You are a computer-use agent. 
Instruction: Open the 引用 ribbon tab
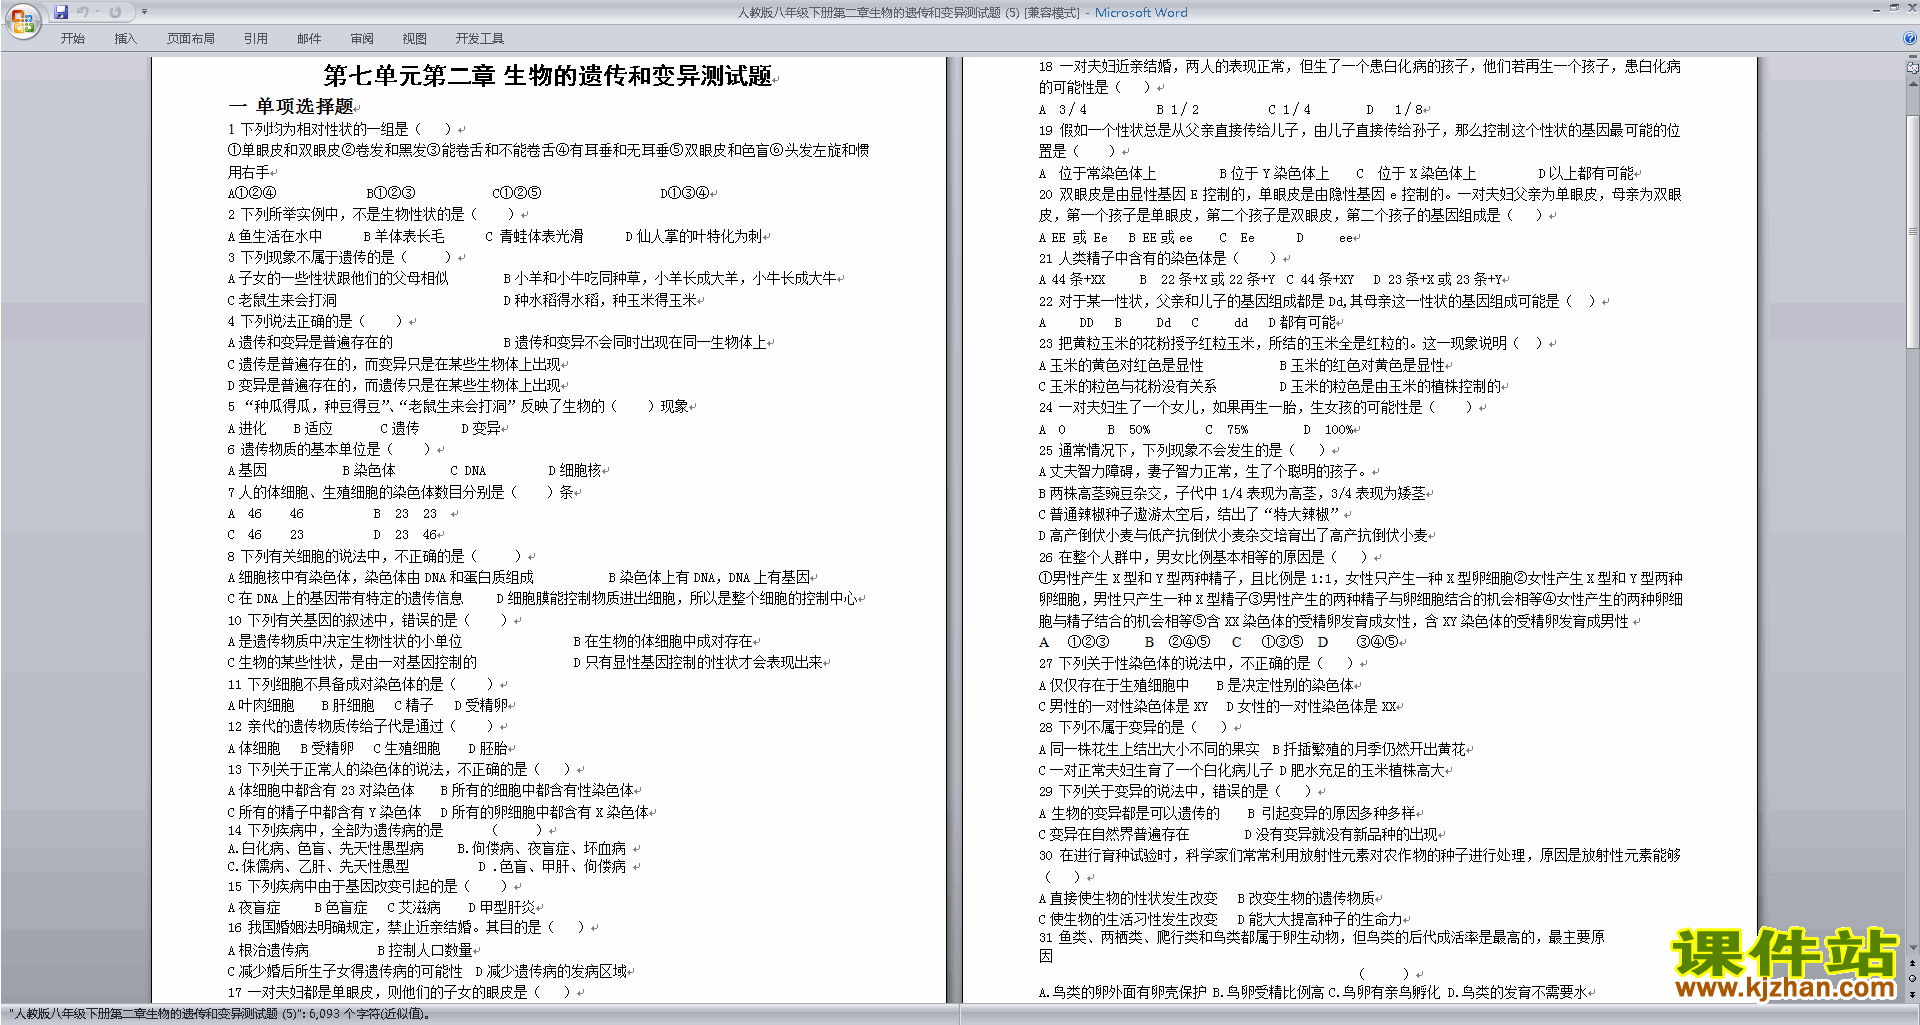[x=256, y=38]
